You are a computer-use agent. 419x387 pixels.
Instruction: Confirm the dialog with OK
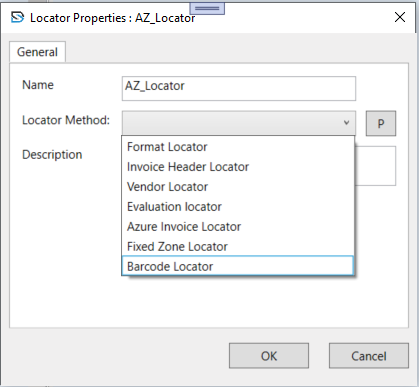tap(269, 356)
